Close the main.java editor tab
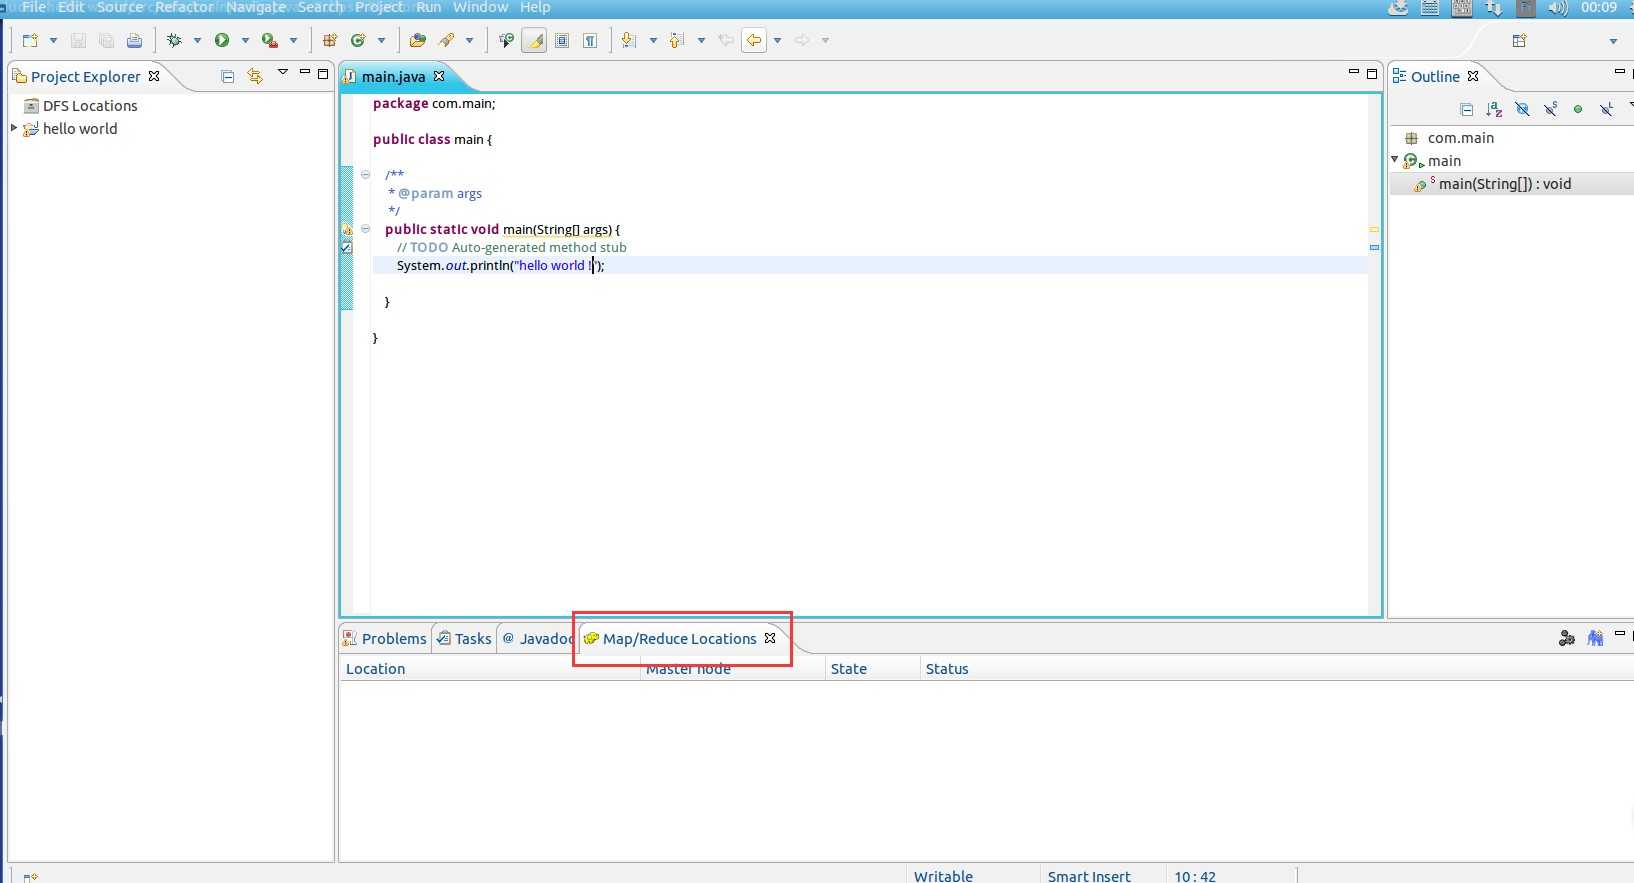This screenshot has height=883, width=1634. pos(438,76)
